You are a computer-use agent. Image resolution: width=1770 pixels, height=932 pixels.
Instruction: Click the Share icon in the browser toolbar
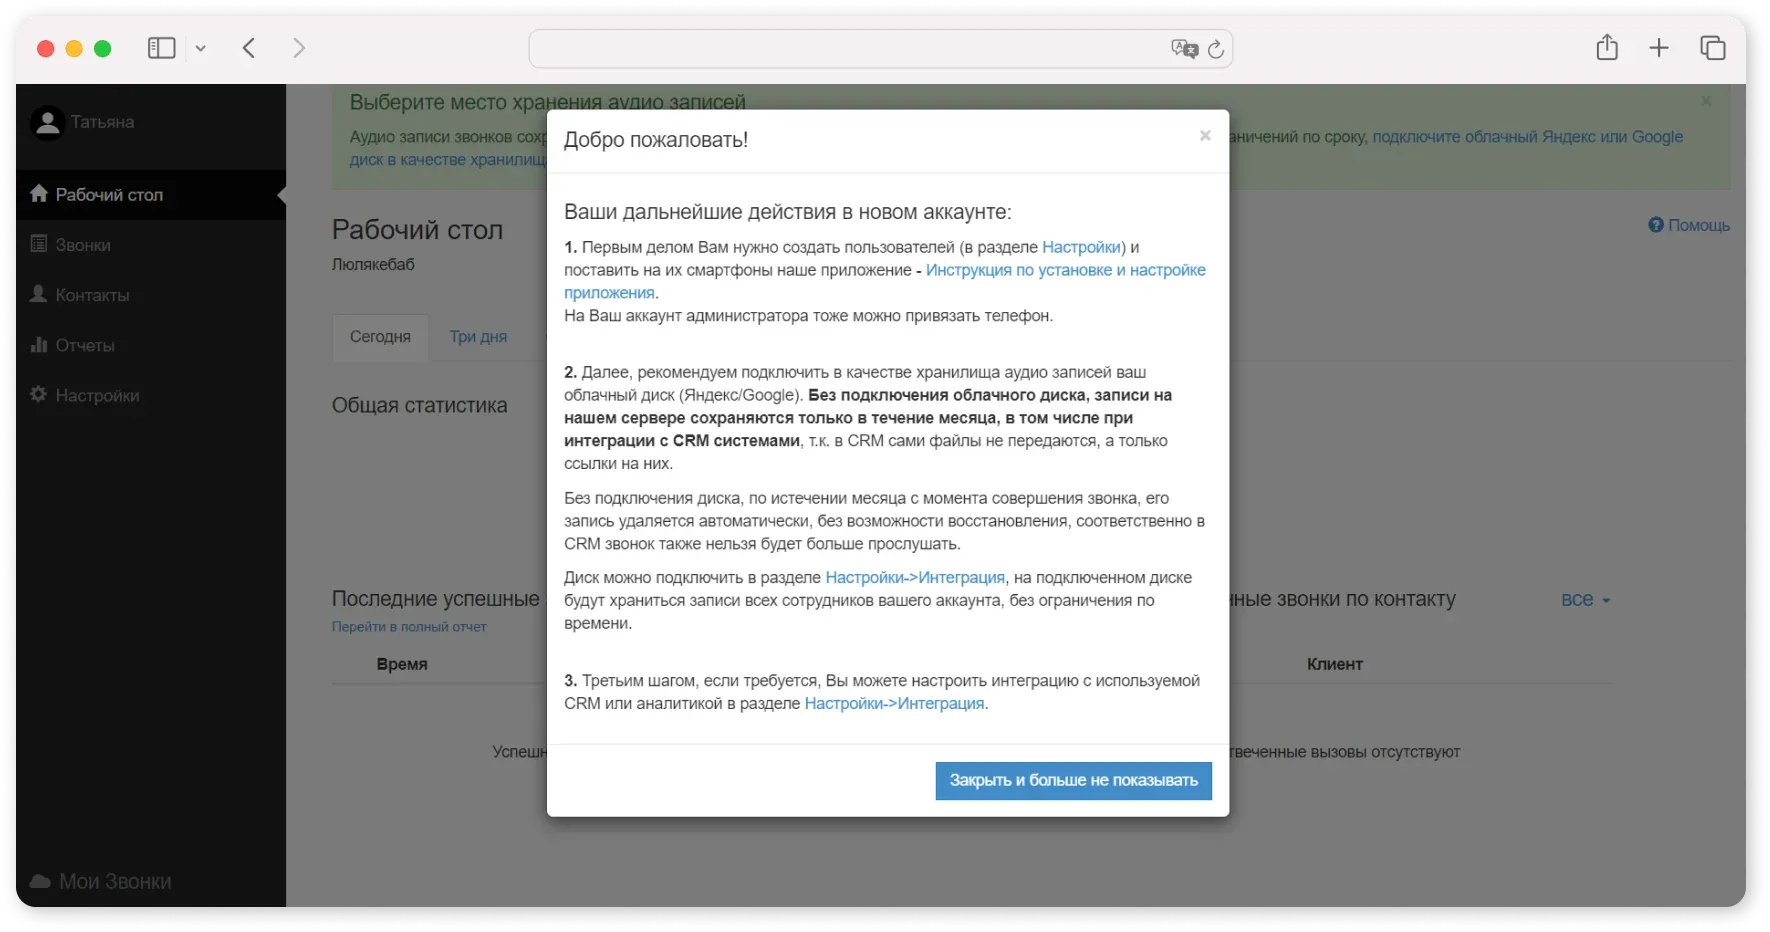coord(1607,47)
